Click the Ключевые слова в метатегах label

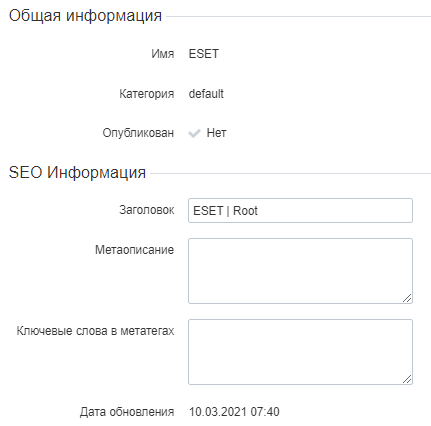click(95, 331)
